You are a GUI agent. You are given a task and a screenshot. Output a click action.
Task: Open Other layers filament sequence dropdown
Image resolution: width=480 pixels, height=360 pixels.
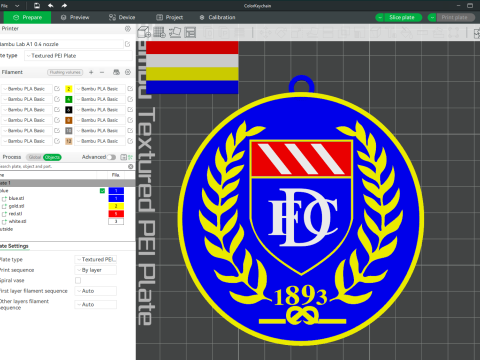[x=96, y=305]
